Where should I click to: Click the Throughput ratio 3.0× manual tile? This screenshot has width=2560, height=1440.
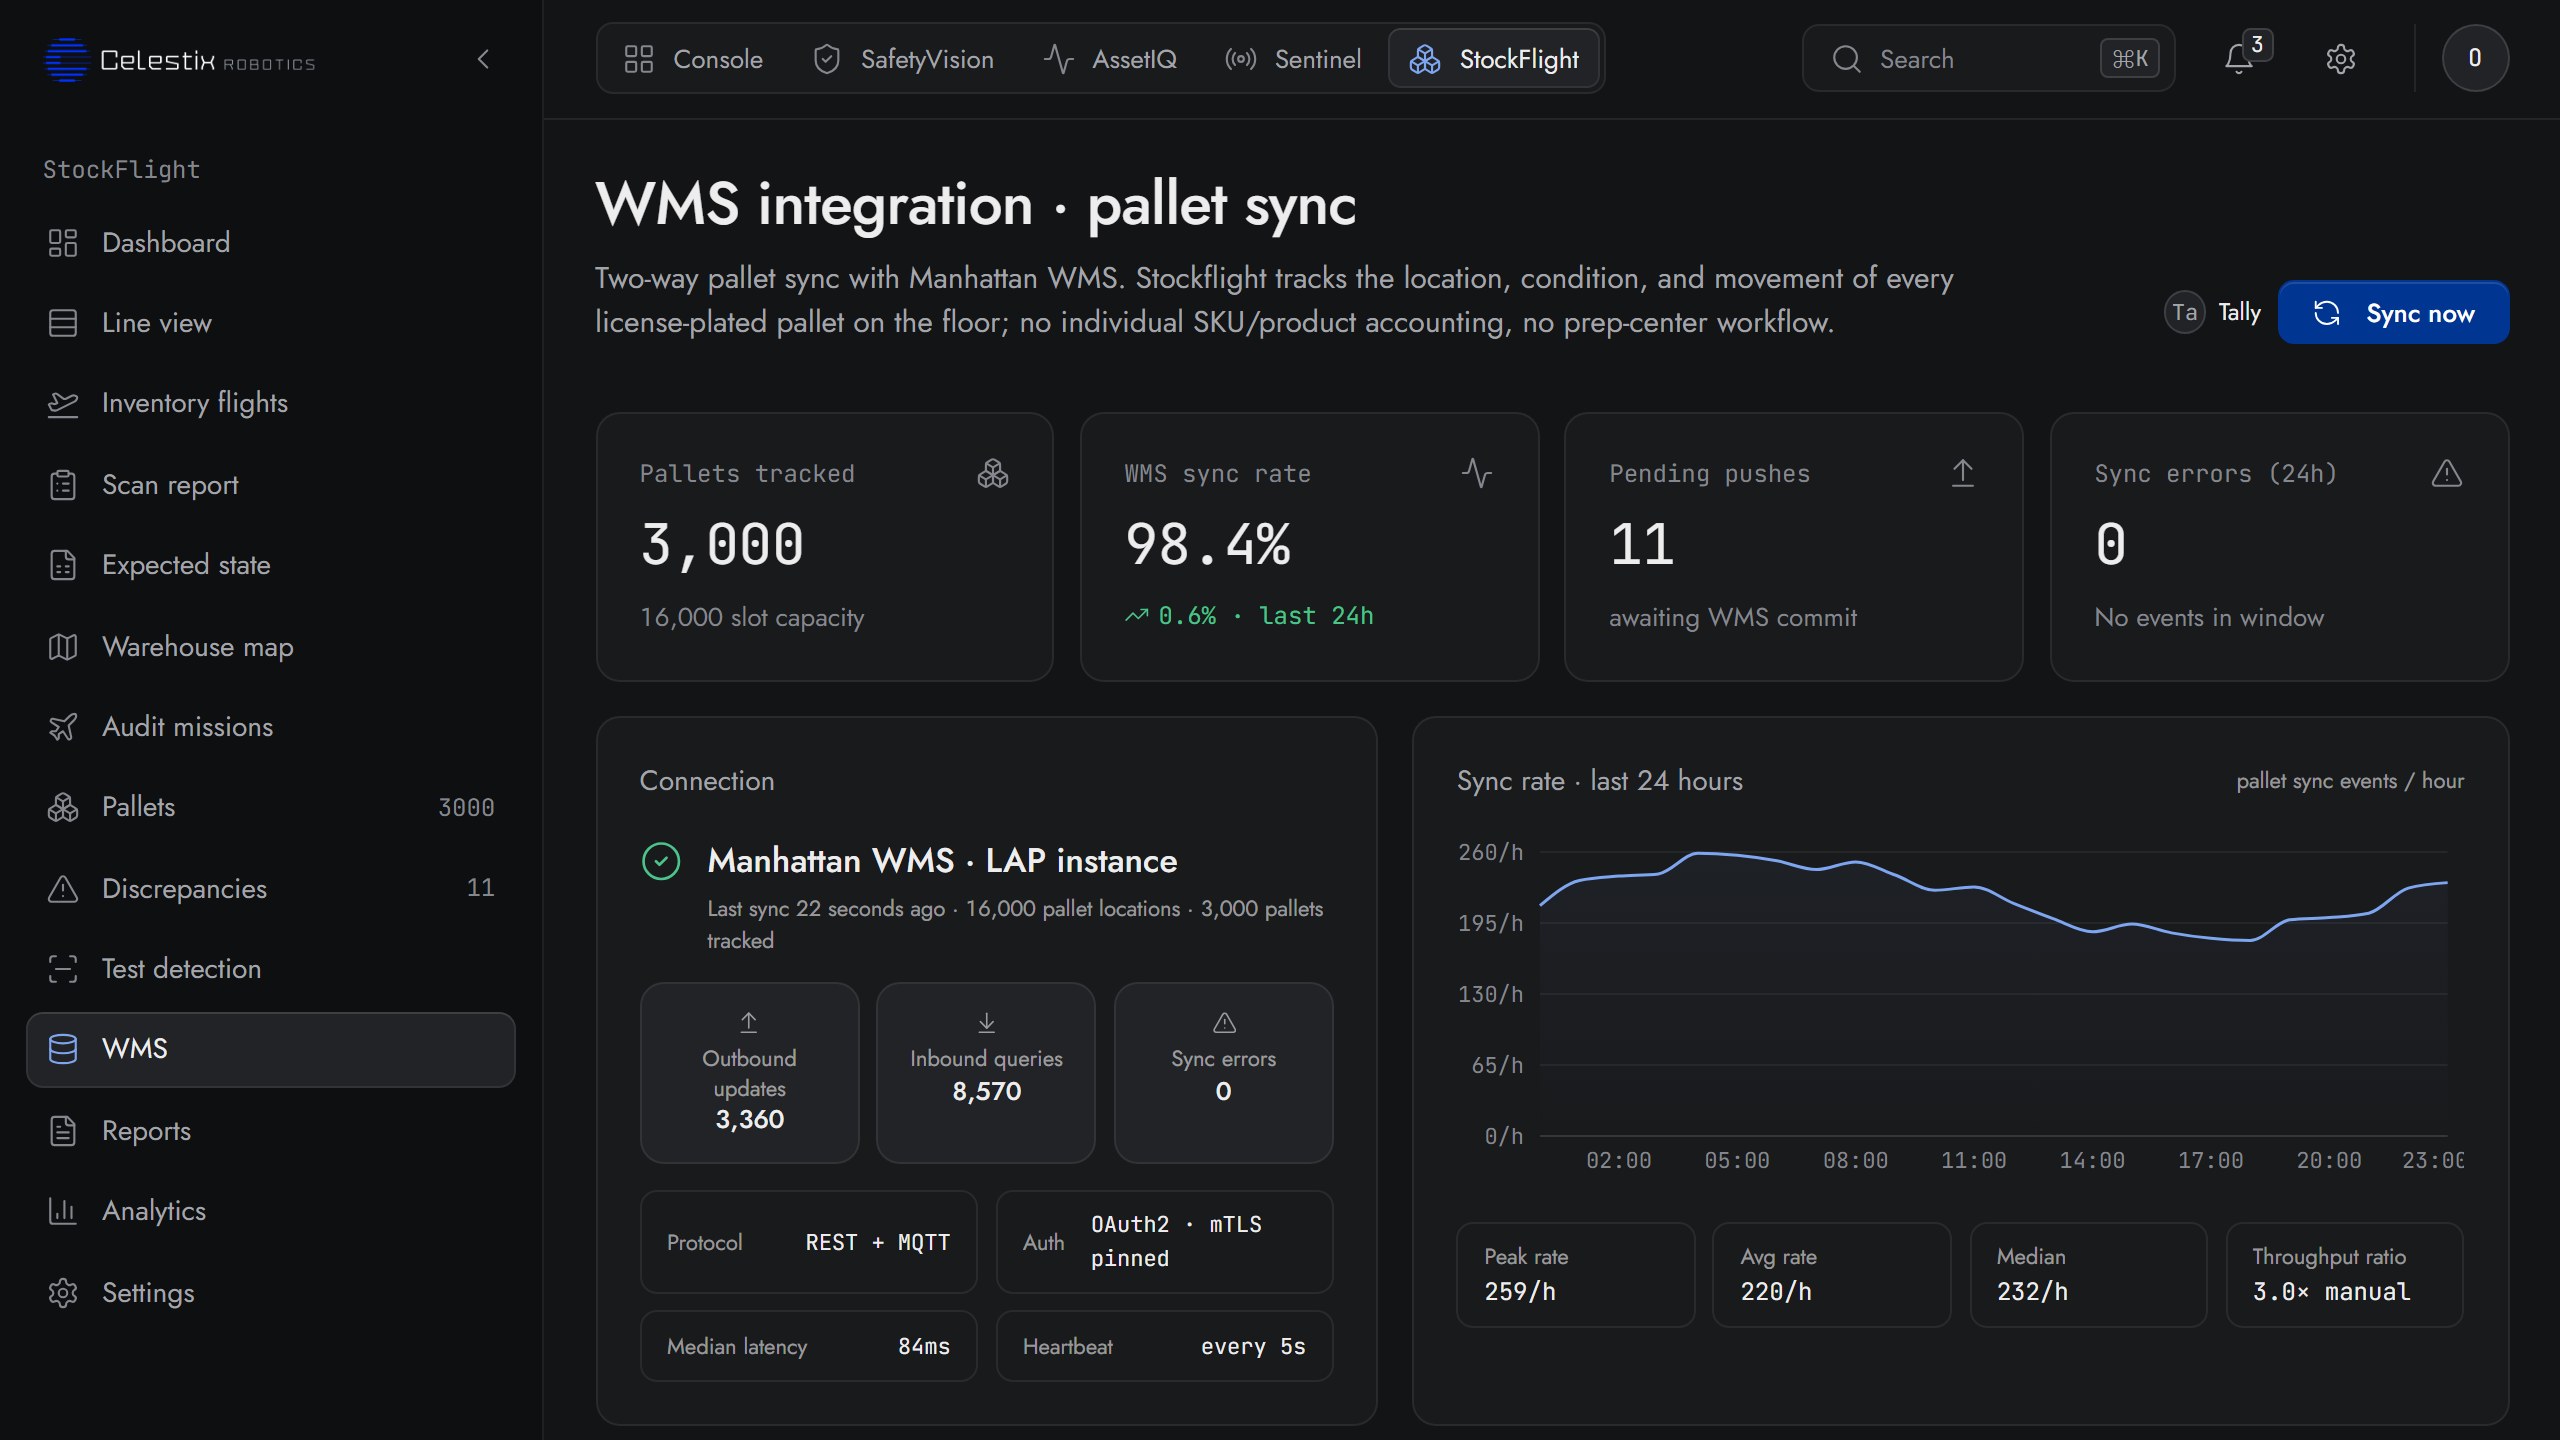click(x=2345, y=1275)
